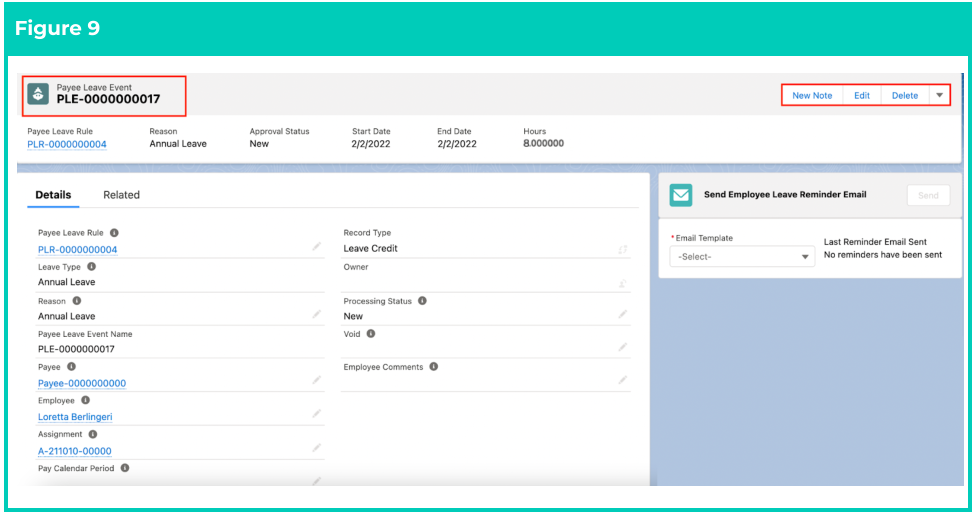Show info tooltip next to Assignment field
Screen dimensions: 976x516
tap(93, 434)
